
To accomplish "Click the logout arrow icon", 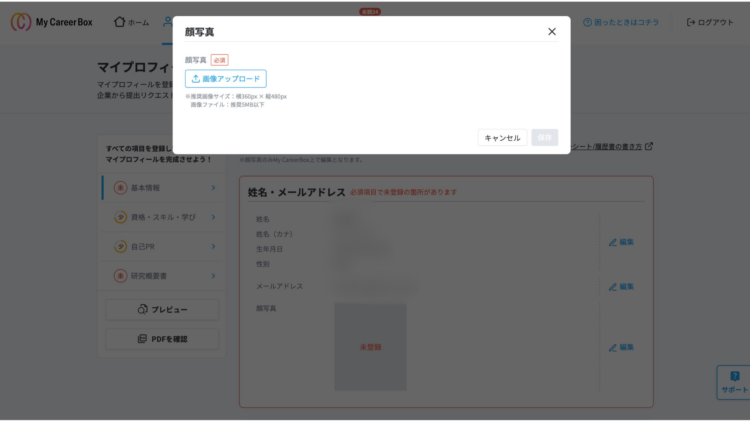I will tap(691, 22).
